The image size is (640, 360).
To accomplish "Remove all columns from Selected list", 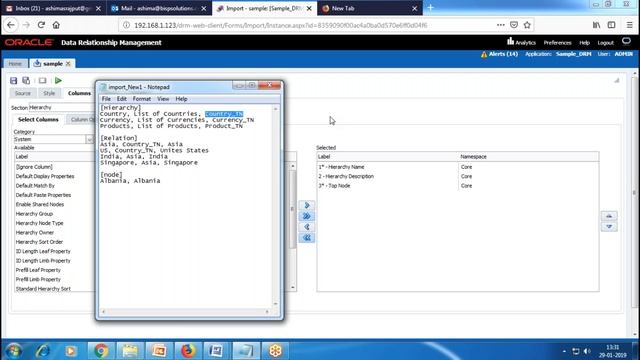I will [307, 238].
